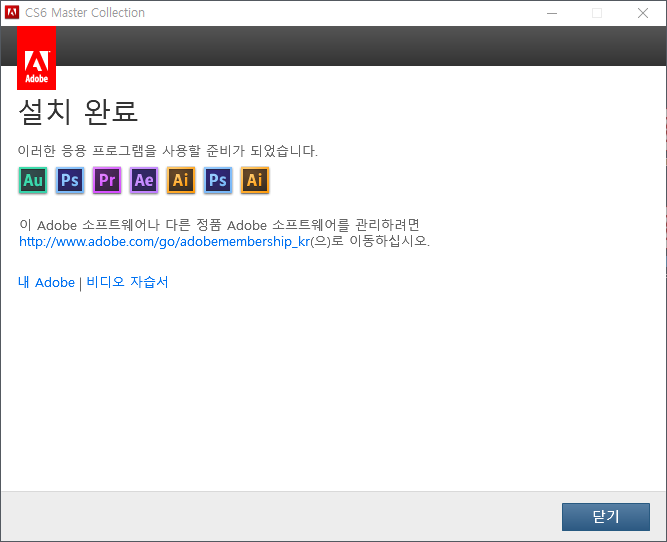This screenshot has height=542, width=667.
Task: Click the Illustrator icon next to After Effects
Action: pos(181,180)
